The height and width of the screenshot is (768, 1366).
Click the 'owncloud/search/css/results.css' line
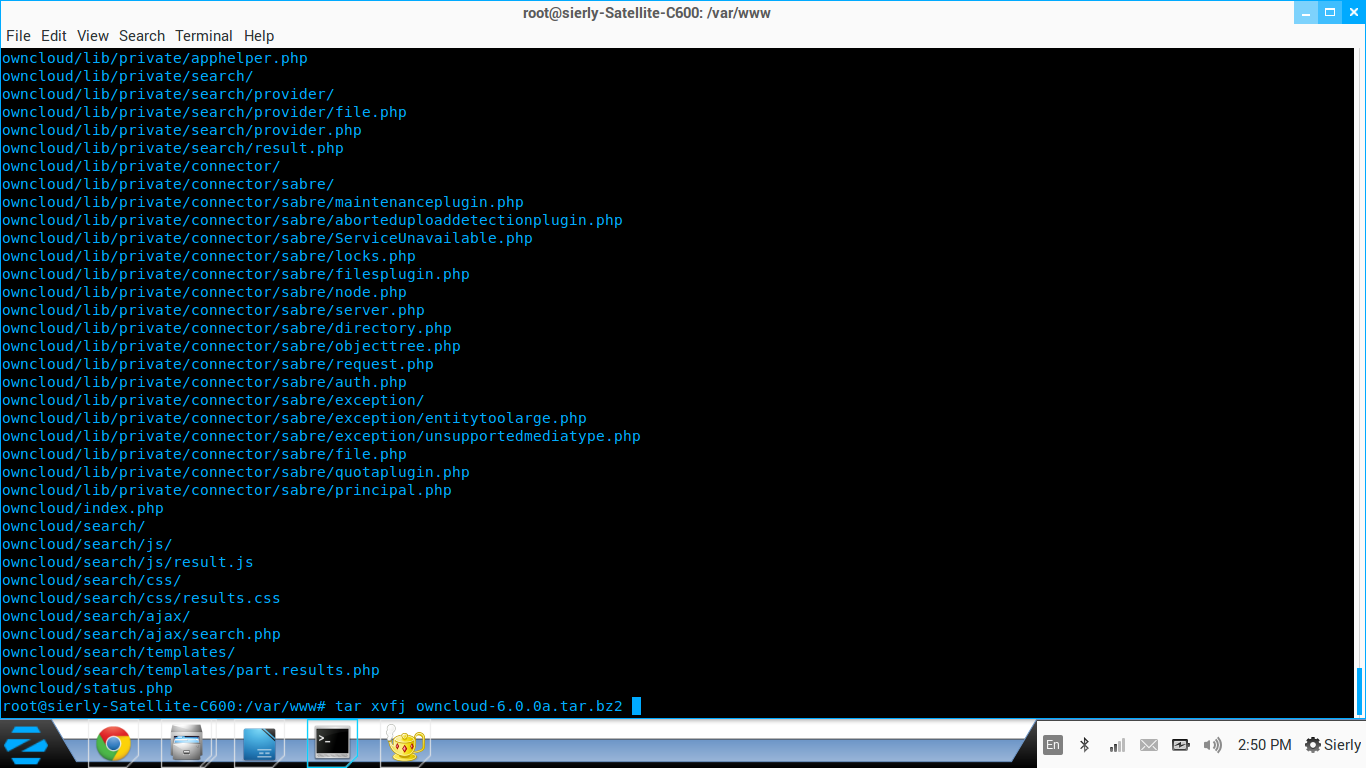[141, 598]
